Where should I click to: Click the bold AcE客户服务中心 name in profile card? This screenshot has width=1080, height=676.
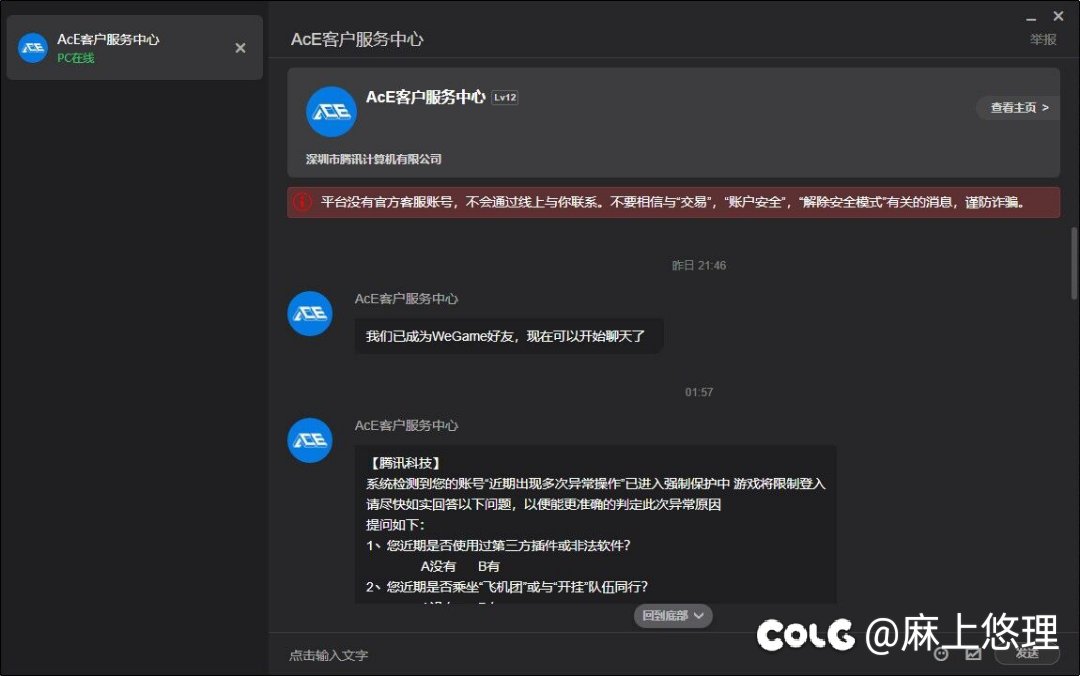[426, 97]
